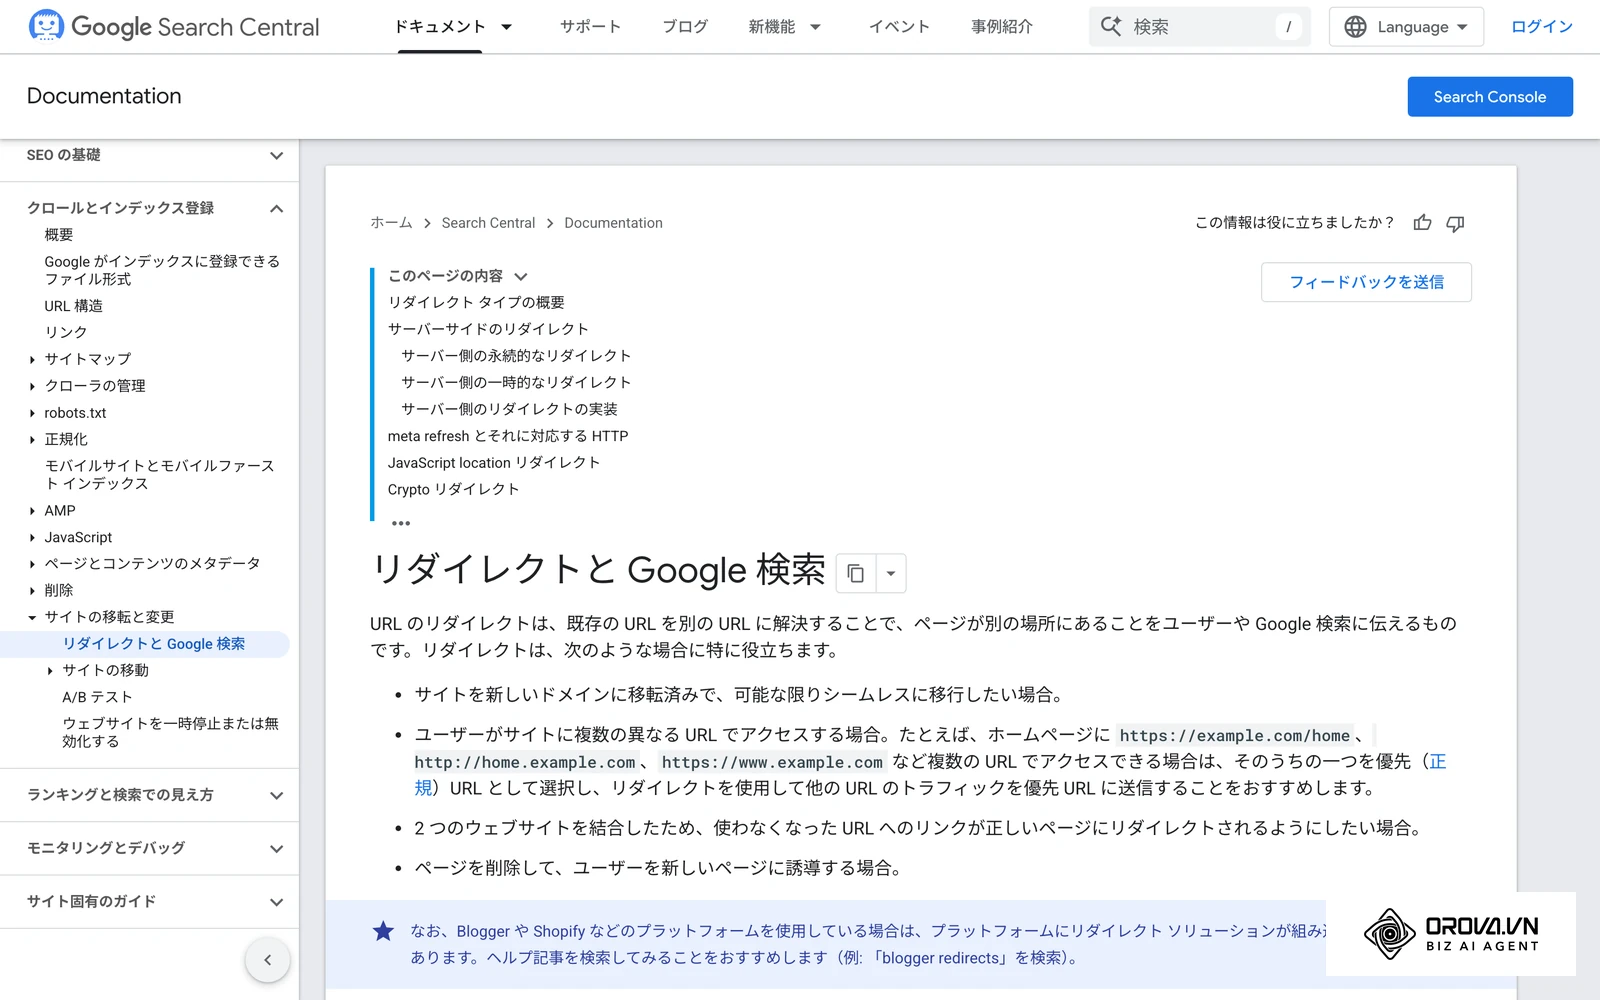This screenshot has height=1000, width=1600.
Task: Collapse サイトの移転と変更 tree item
Action: [x=32, y=617]
